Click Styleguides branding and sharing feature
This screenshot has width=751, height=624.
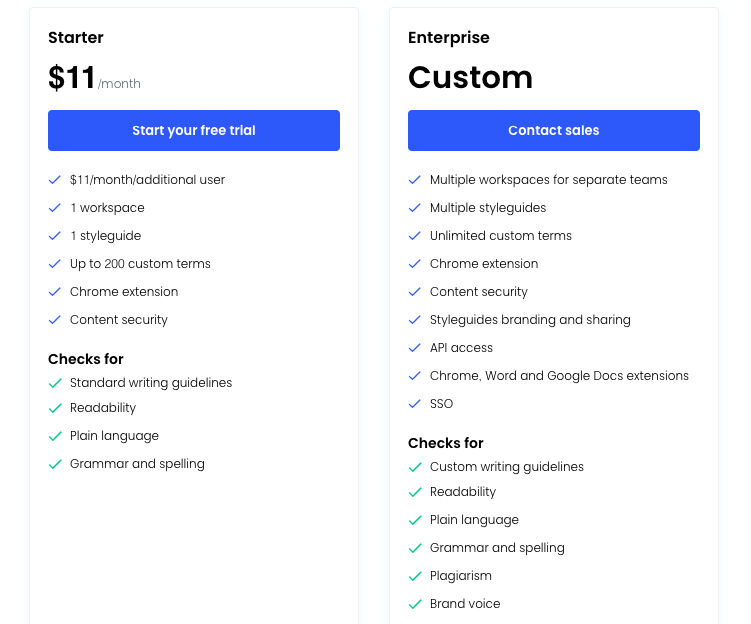tap(530, 320)
